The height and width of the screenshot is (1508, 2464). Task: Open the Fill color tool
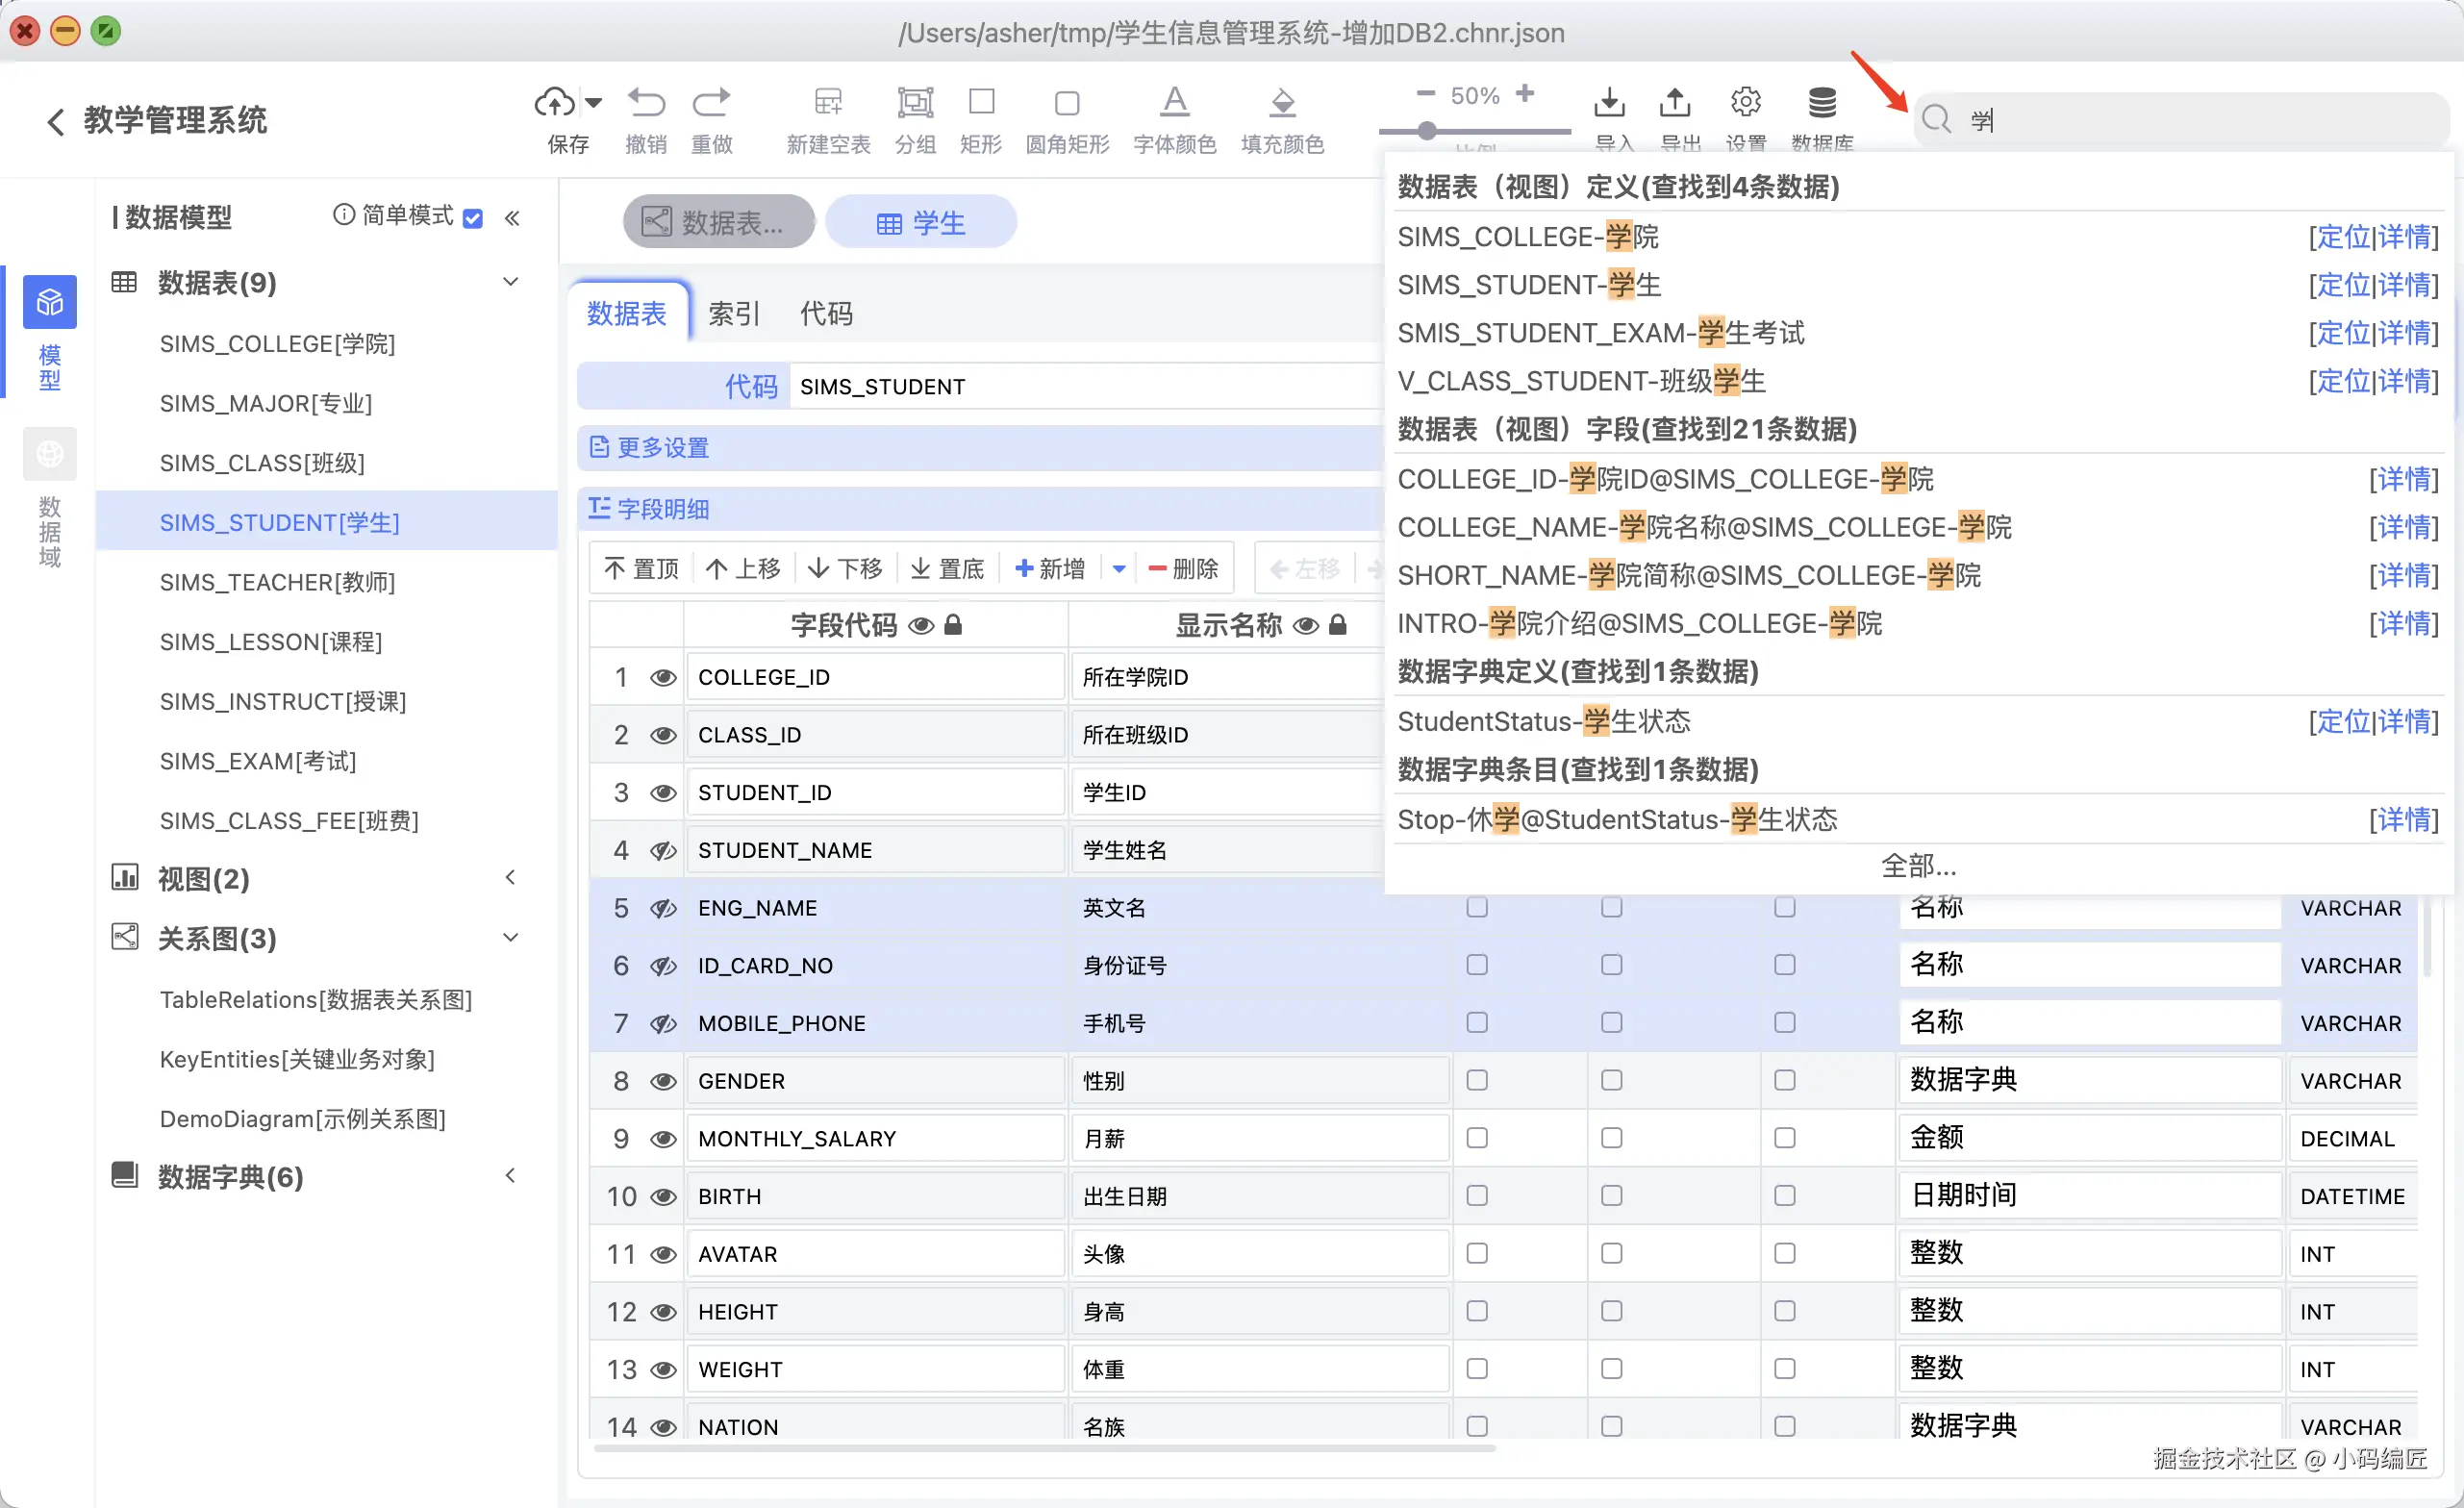(x=1282, y=102)
